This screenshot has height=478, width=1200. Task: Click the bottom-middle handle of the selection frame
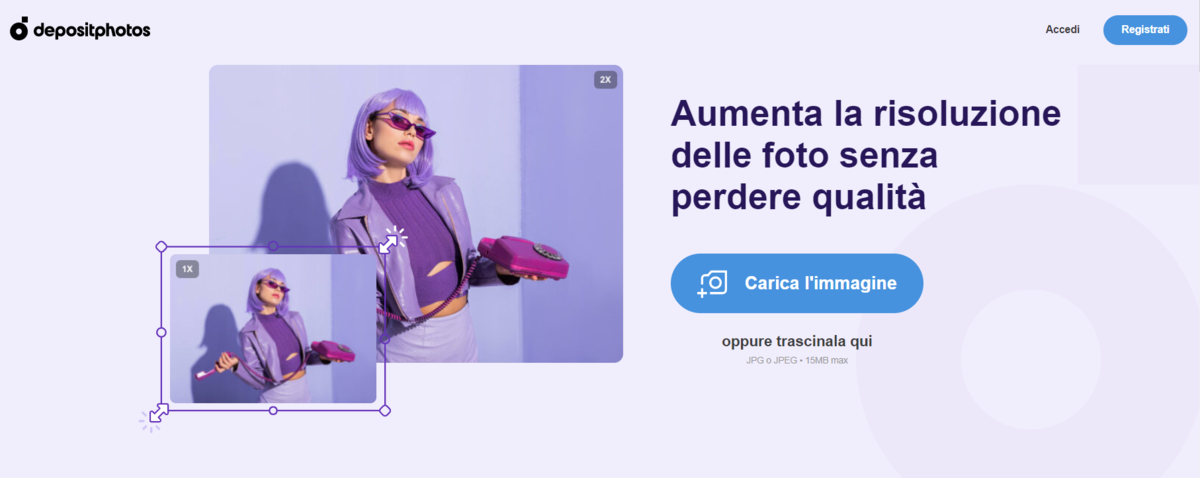(x=273, y=410)
